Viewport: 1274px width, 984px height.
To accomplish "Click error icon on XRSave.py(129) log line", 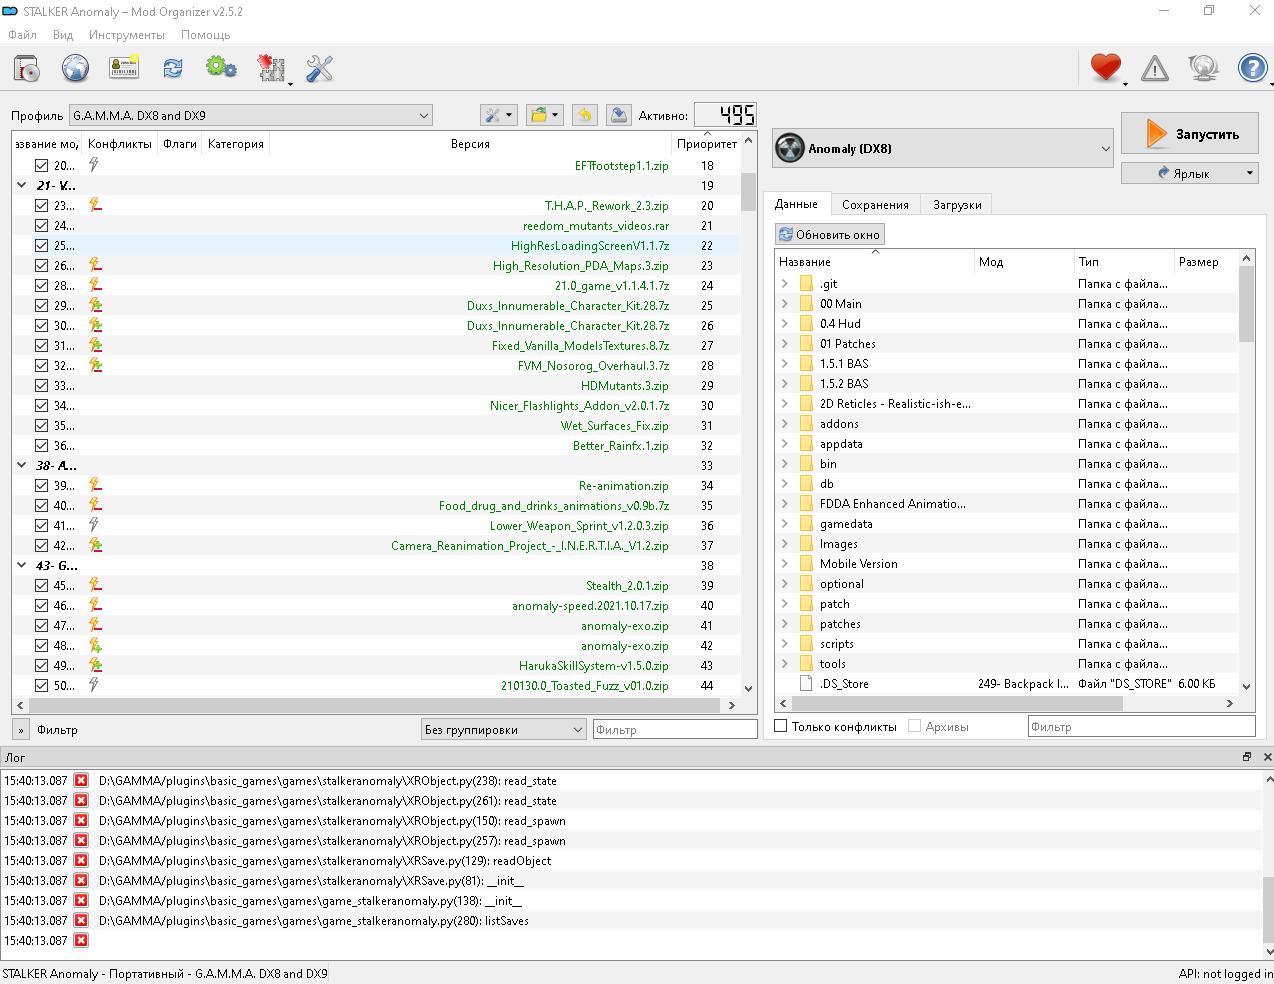I will point(81,860).
